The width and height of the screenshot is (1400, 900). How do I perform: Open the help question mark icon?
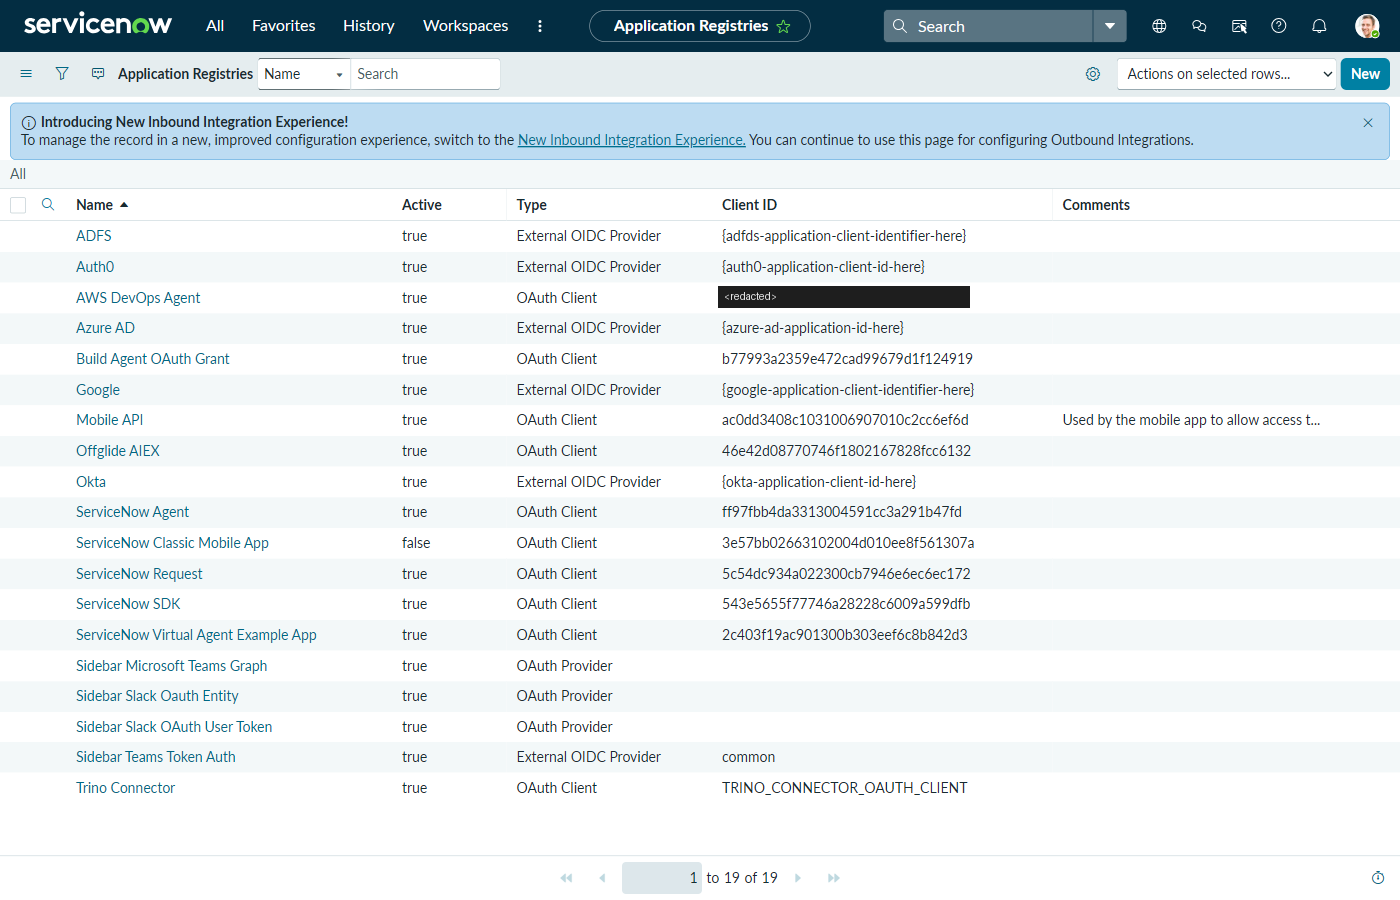1279,26
